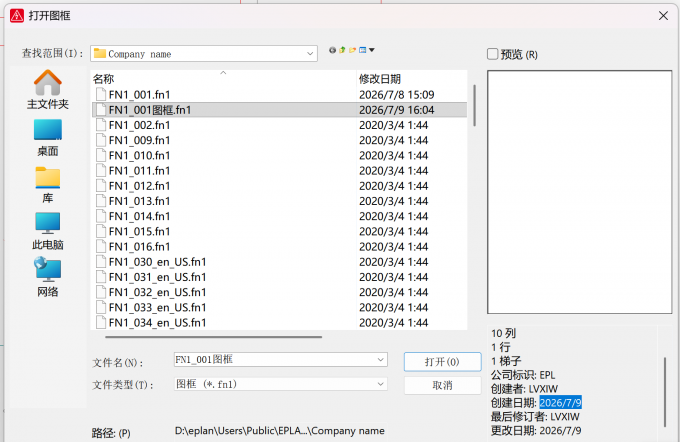Click the file icon of FN1_011.fn1
Viewport: 680px width, 442px height.
pos(101,170)
